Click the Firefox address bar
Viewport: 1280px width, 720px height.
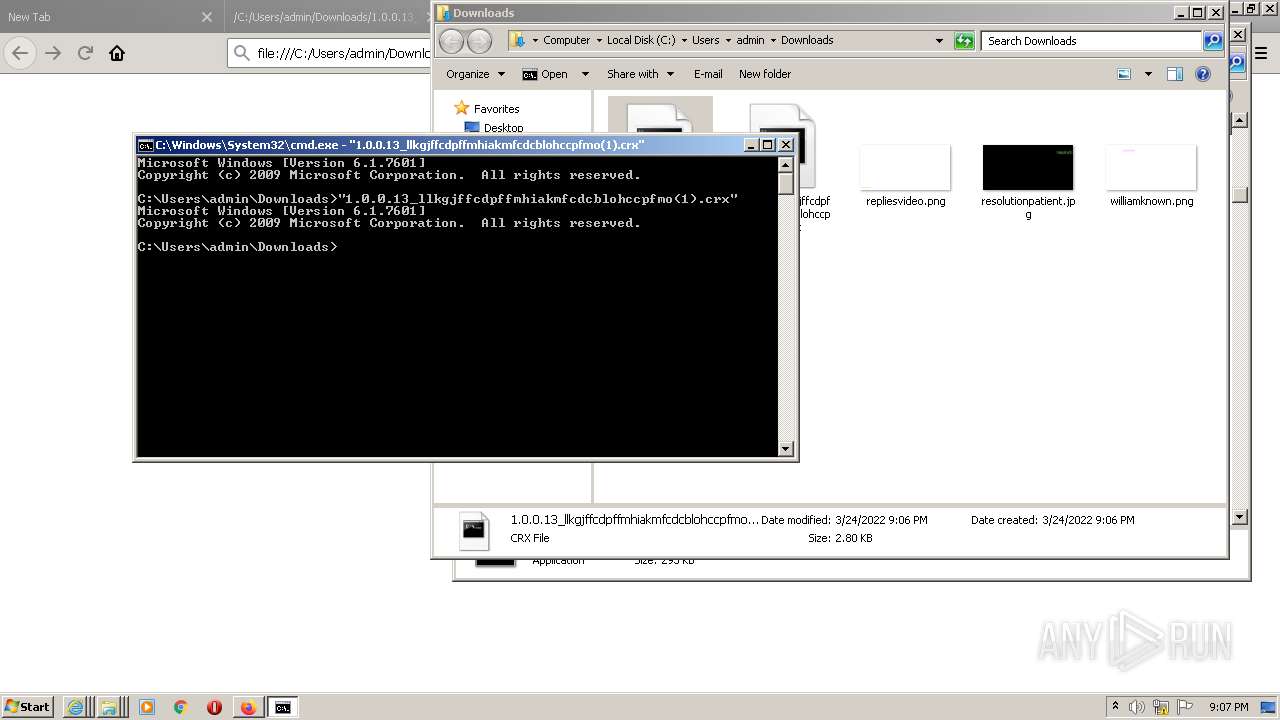click(330, 53)
